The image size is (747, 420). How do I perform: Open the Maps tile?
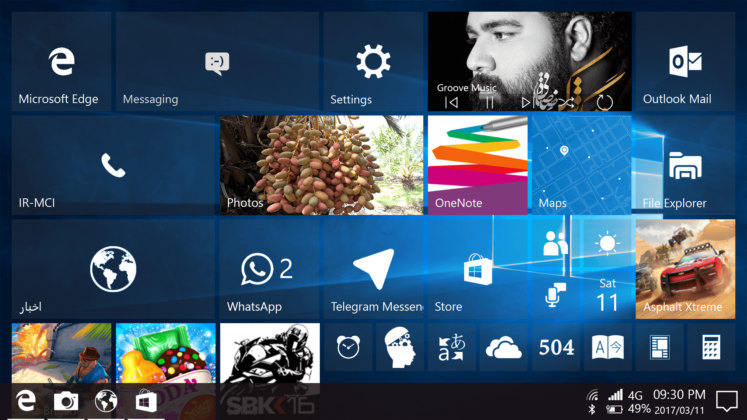581,165
